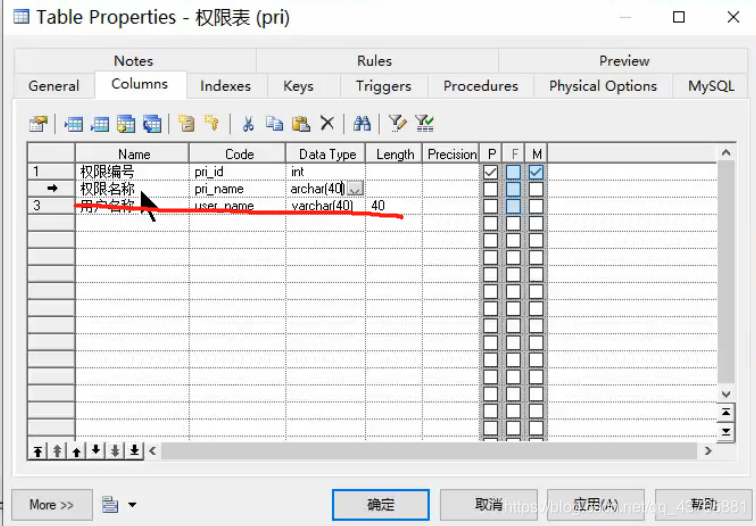Open Customize Columns and Filter

coord(397,123)
